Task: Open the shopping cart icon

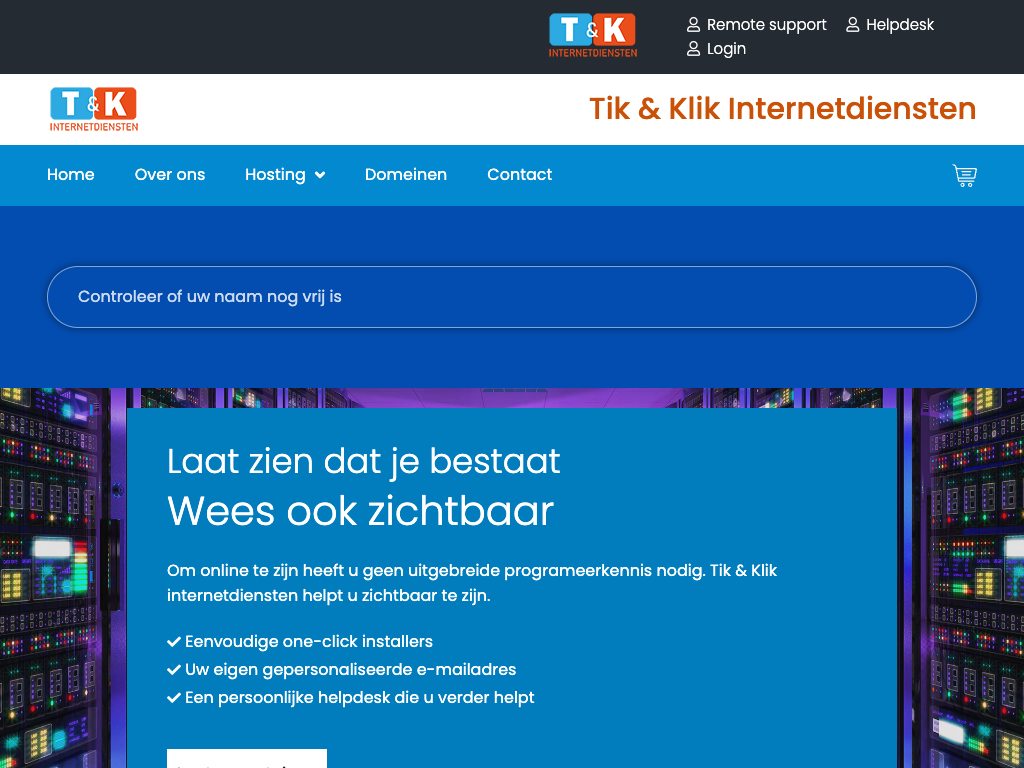Action: (964, 176)
